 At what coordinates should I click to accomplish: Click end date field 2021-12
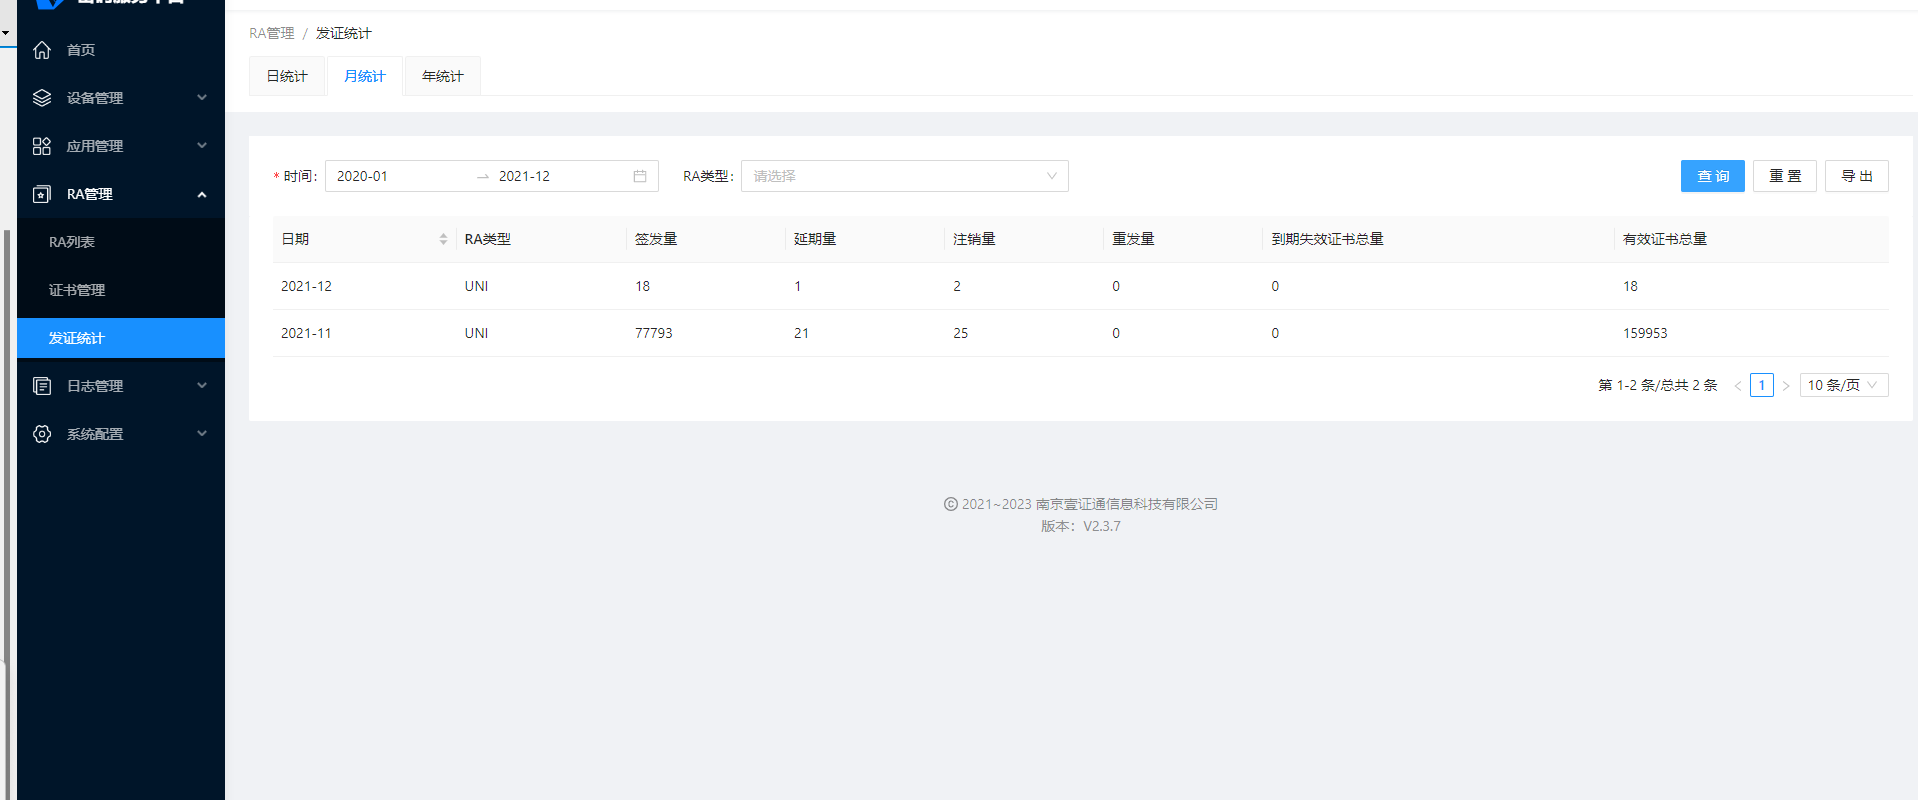pyautogui.click(x=560, y=176)
